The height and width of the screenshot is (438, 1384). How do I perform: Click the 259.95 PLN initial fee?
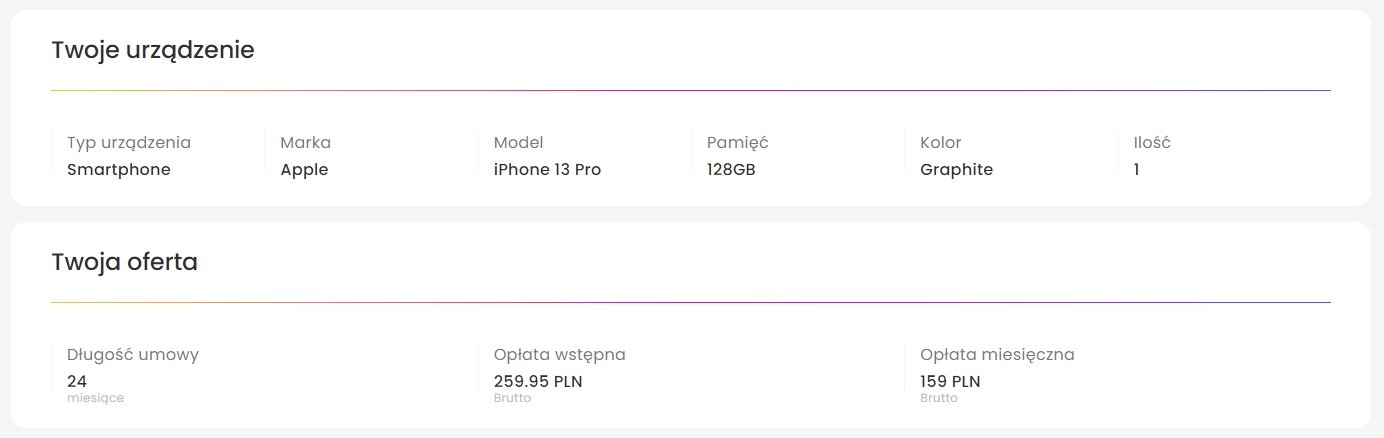click(538, 381)
